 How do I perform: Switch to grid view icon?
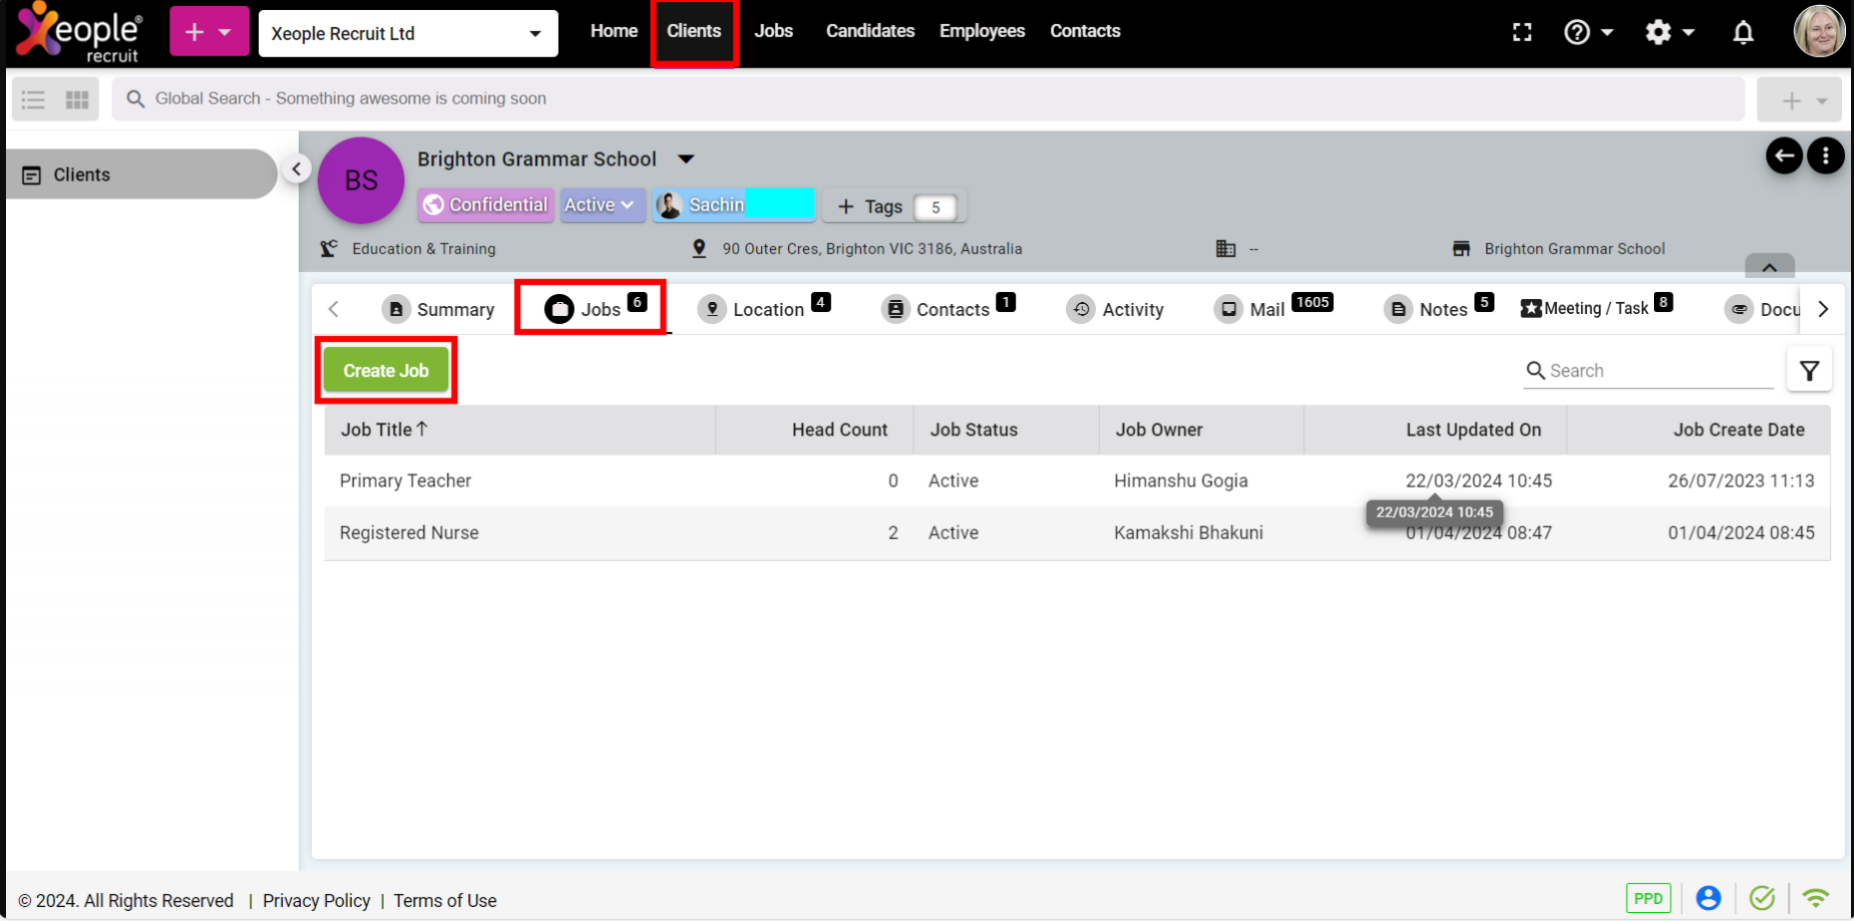(x=77, y=99)
